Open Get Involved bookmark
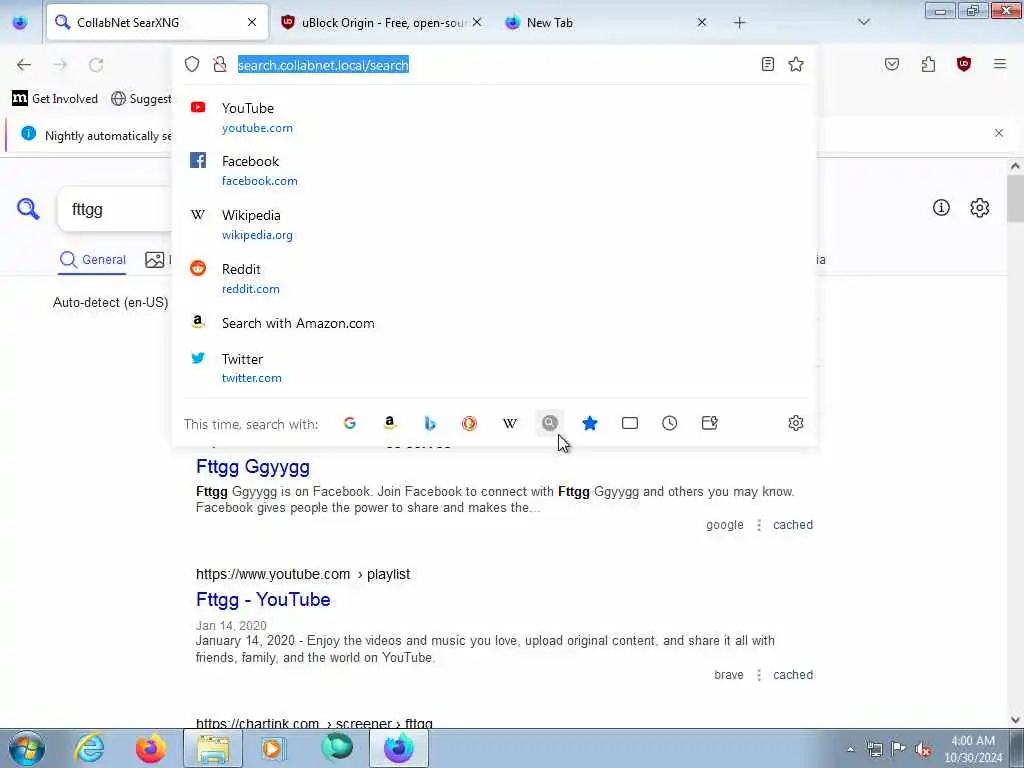 pos(55,99)
